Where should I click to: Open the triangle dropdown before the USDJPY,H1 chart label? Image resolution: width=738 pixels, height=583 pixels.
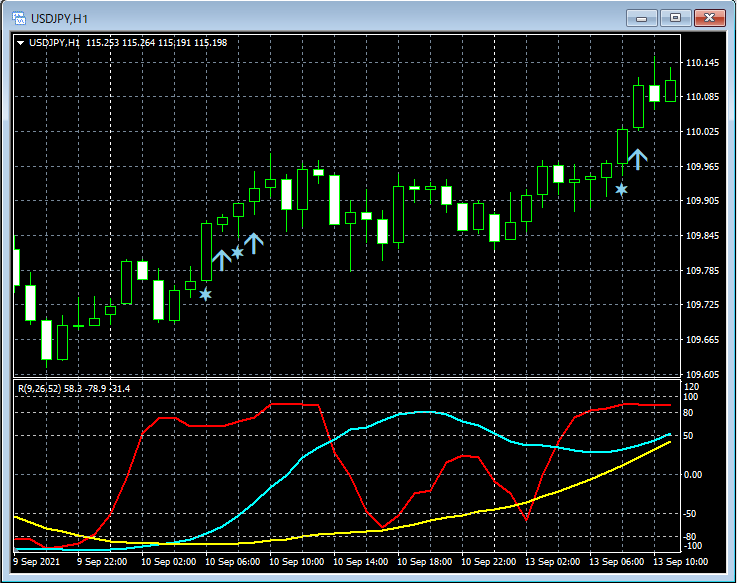20,43
